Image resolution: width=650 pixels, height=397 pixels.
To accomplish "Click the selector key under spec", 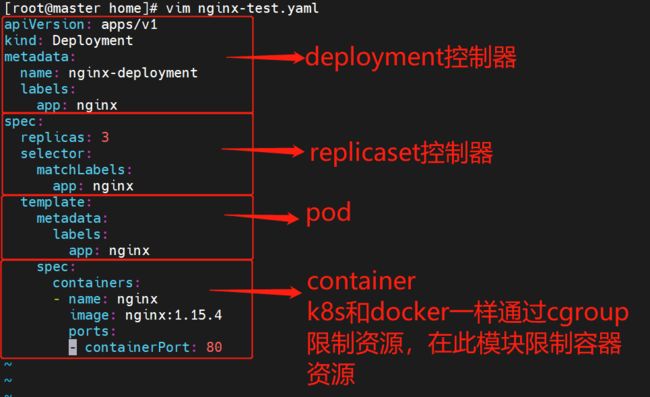I will 53,154.
